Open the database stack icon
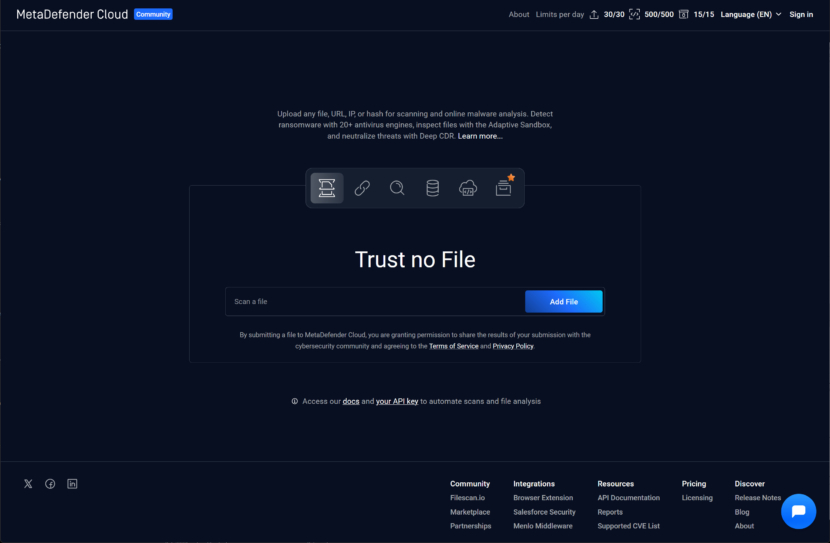This screenshot has height=543, width=830. click(x=432, y=188)
